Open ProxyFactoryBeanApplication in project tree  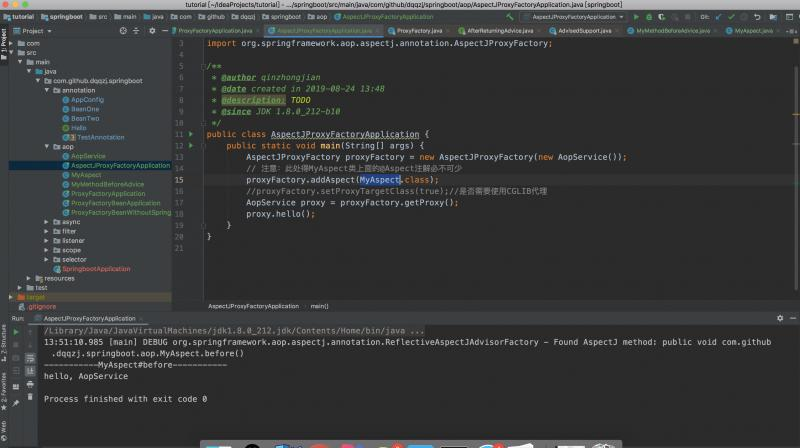[115, 203]
